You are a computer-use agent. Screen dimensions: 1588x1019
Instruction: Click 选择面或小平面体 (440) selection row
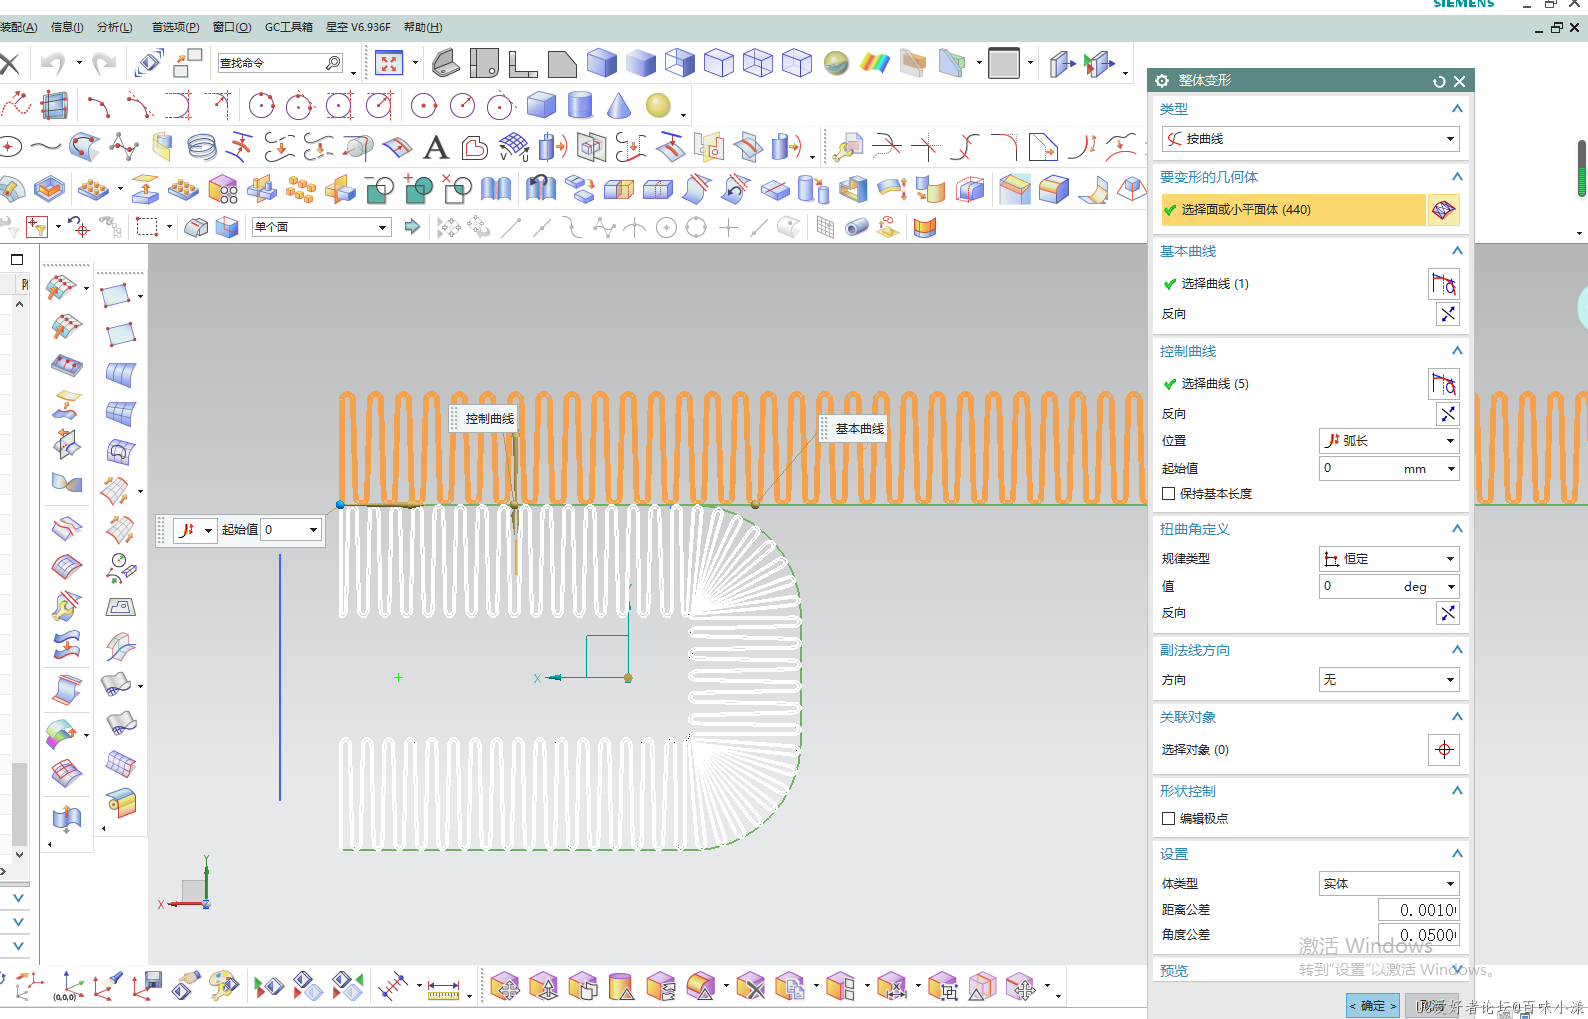(1294, 210)
